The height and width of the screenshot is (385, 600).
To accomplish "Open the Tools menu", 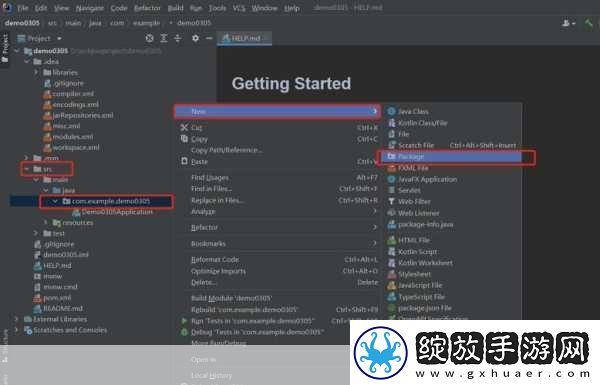I will 217,8.
